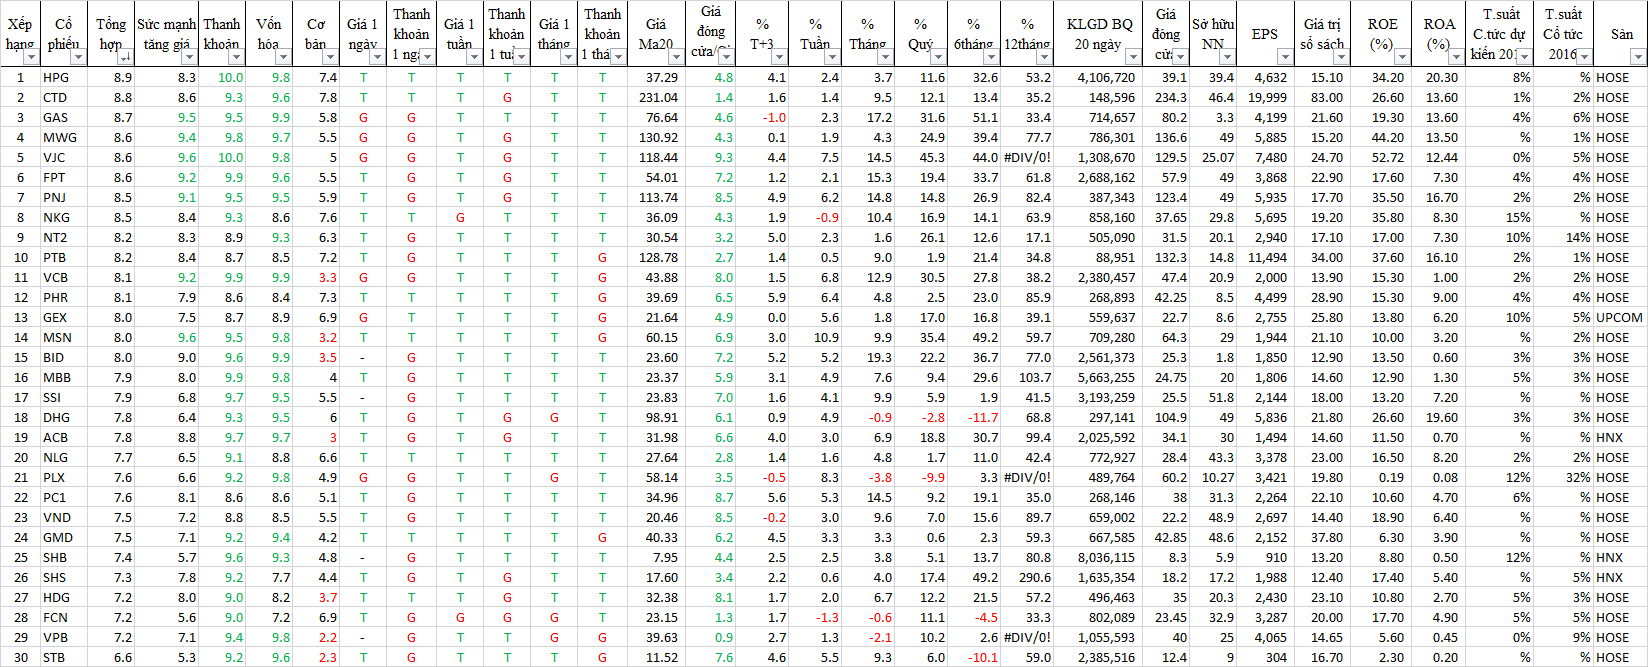Click the 231.04 Giá Ma20 cell
The image size is (1648, 667).
pyautogui.click(x=657, y=97)
